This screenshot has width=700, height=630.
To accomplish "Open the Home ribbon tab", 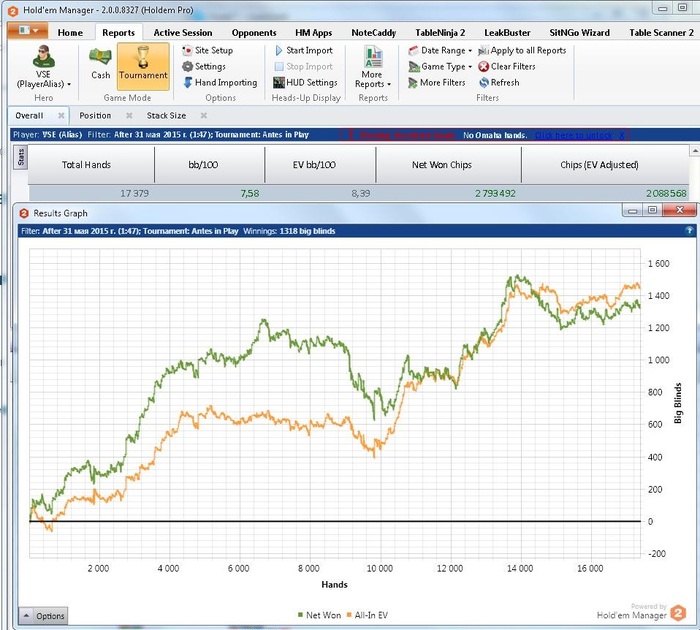I will (70, 33).
